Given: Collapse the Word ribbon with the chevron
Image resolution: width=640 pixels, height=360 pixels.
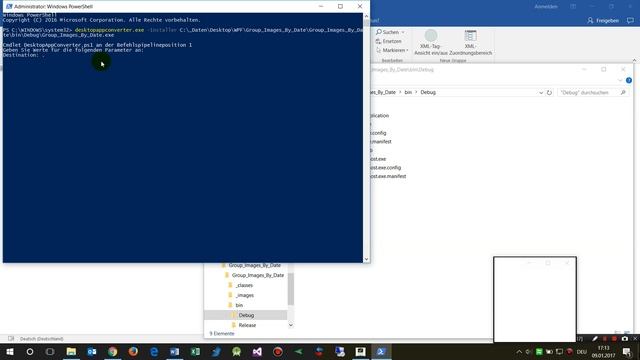Looking at the screenshot, I should click(x=634, y=60).
